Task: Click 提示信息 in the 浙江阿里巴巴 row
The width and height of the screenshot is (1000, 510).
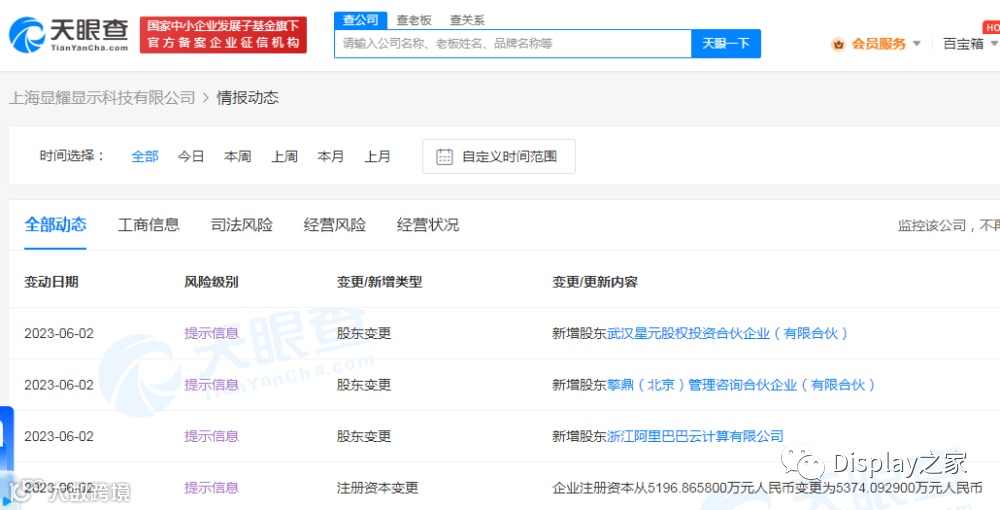Action: coord(211,437)
